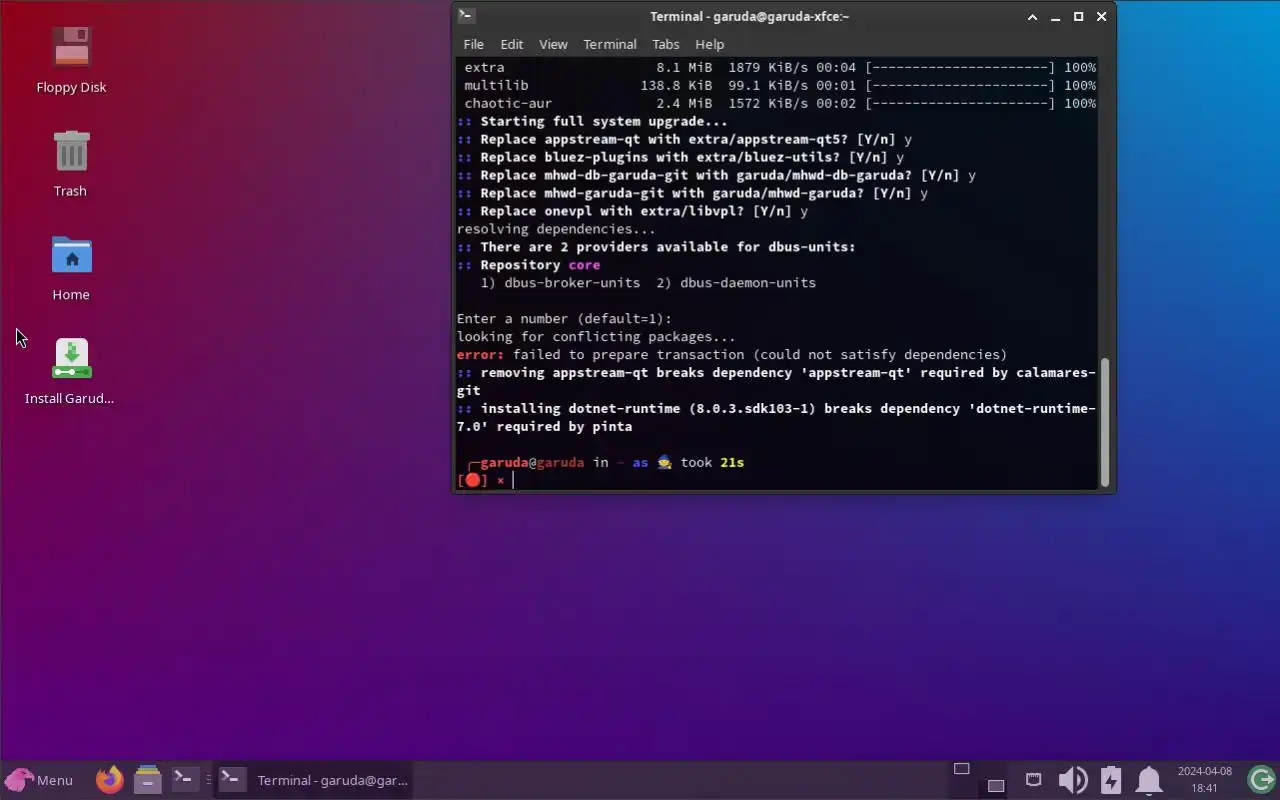The height and width of the screenshot is (800, 1280).
Task: Click the 'Replace appstream-qt with extra/appstream-qt5?' line
Action: pos(684,139)
